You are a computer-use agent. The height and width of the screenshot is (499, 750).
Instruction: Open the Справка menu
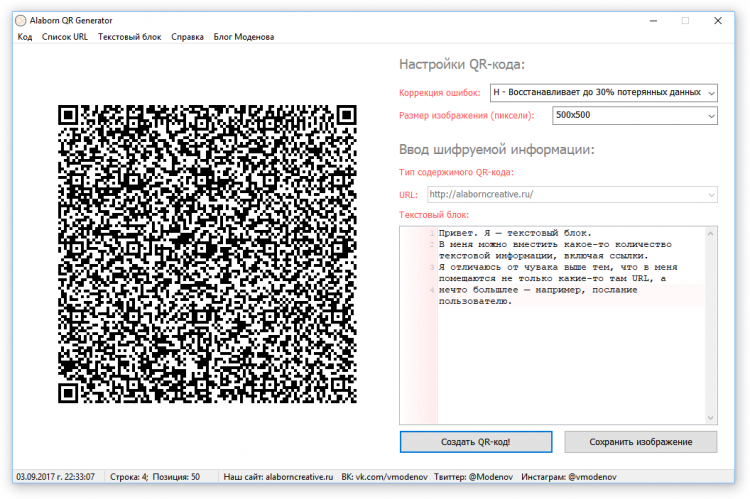[x=188, y=37]
